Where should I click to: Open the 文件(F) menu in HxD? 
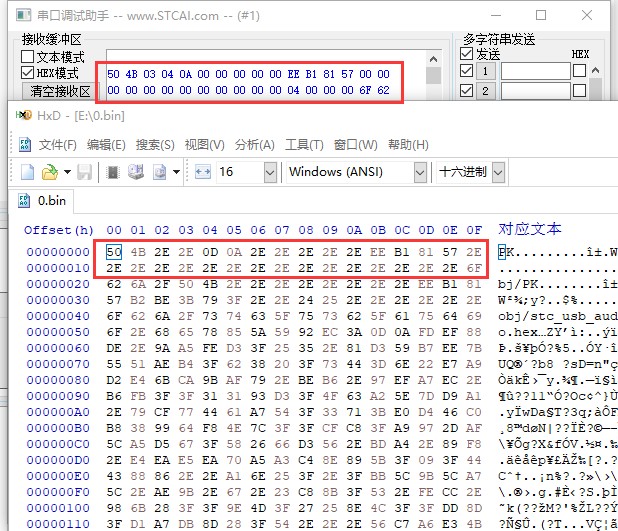[x=58, y=145]
